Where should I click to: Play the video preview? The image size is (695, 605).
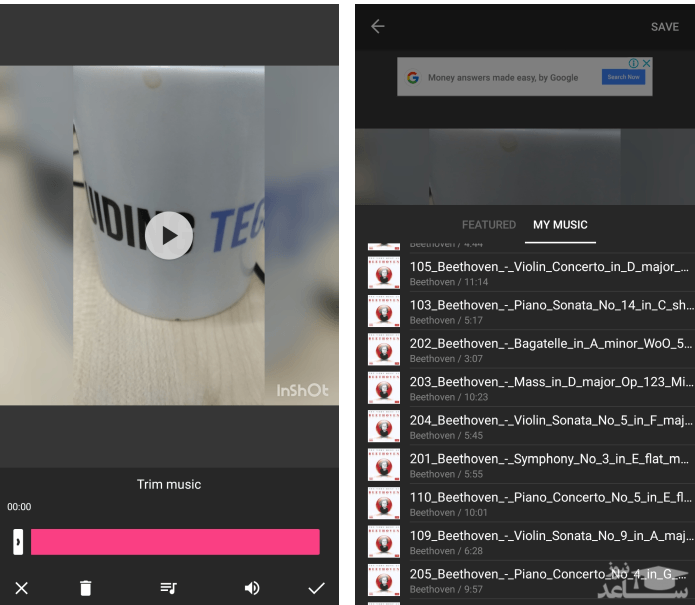[x=169, y=236]
